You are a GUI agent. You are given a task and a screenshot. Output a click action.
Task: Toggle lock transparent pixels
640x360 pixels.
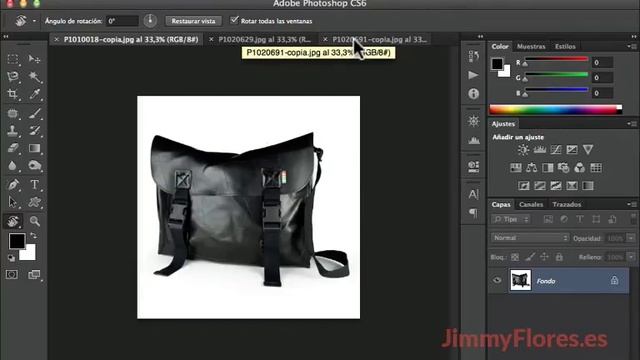515,257
